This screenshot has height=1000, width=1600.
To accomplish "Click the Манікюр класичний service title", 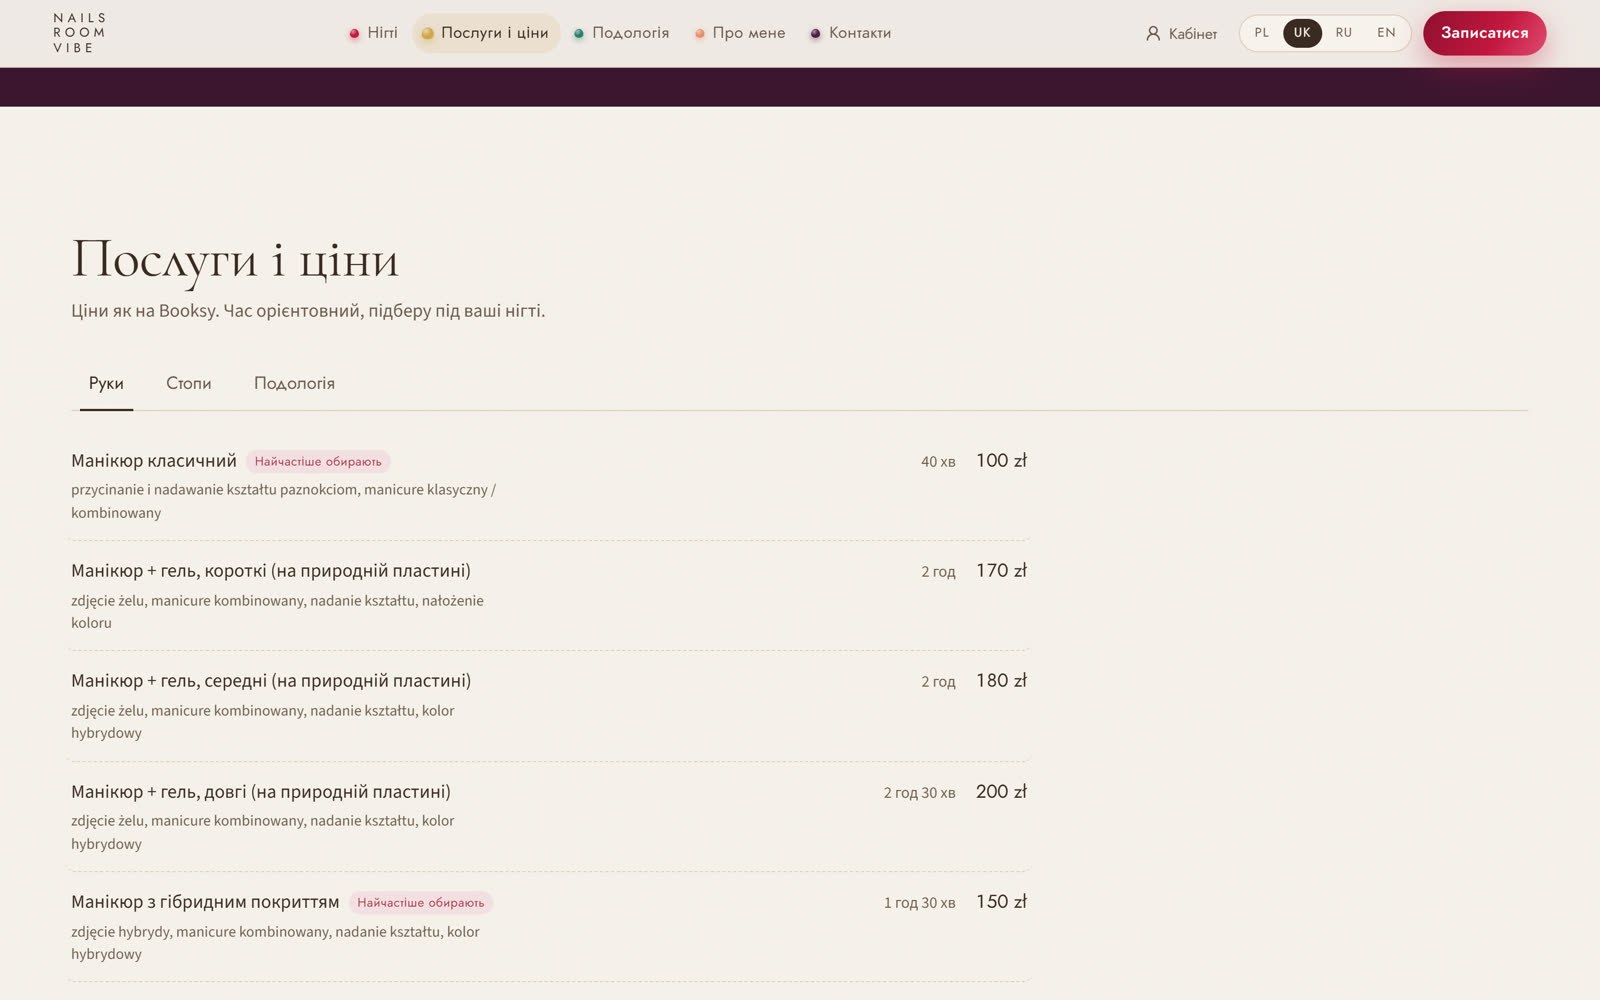I will 154,461.
